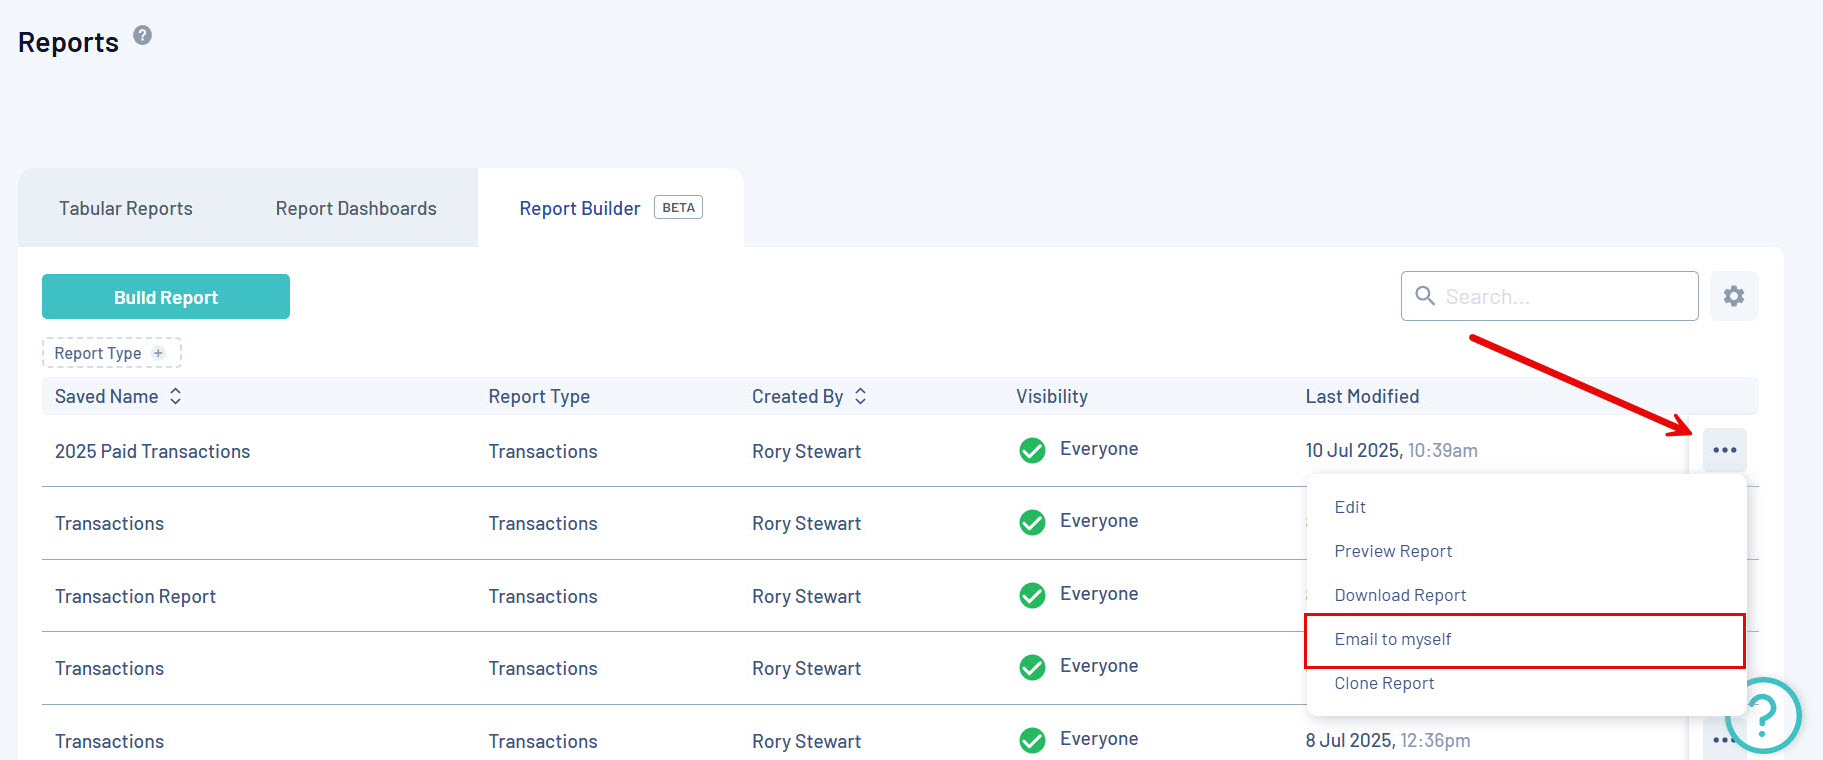Open the floating help bubble icon

click(x=1763, y=715)
